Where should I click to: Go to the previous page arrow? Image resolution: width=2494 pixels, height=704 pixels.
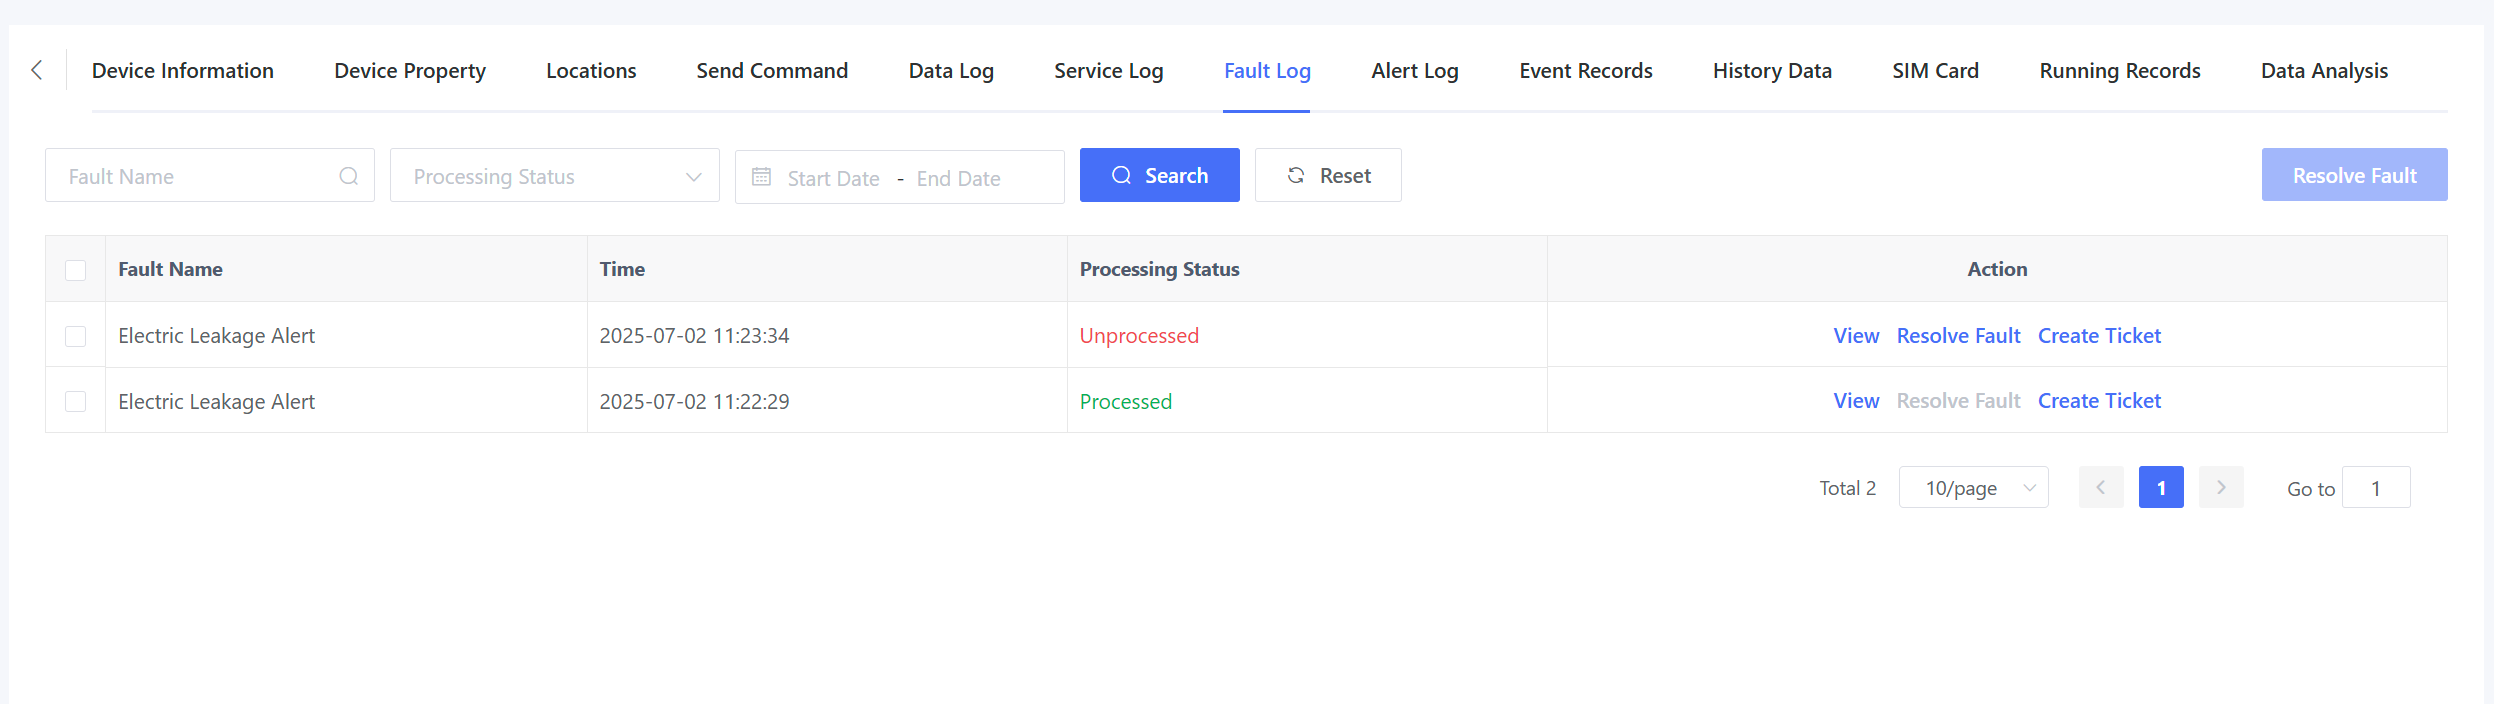point(2100,488)
